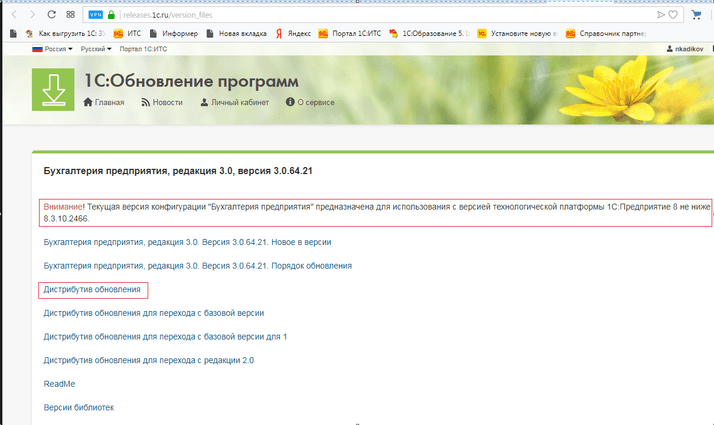Click the 'Внимание!' warning text
The width and height of the screenshot is (714, 425).
(x=64, y=207)
